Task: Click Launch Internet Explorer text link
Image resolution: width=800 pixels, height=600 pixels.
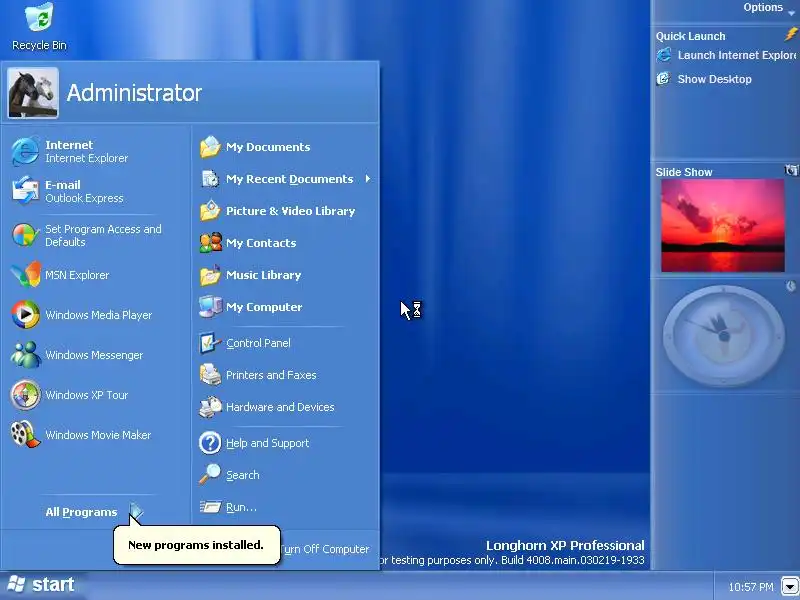Action: click(x=737, y=55)
